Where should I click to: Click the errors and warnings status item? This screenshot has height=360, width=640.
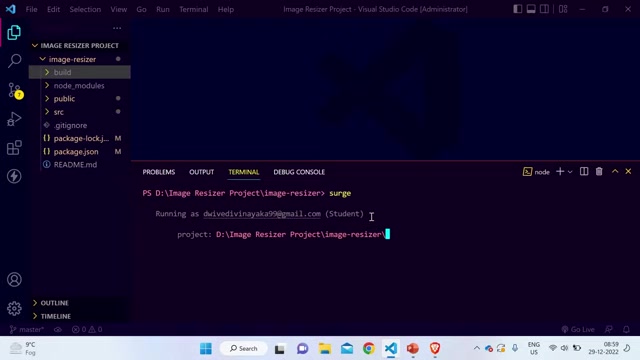point(87,329)
